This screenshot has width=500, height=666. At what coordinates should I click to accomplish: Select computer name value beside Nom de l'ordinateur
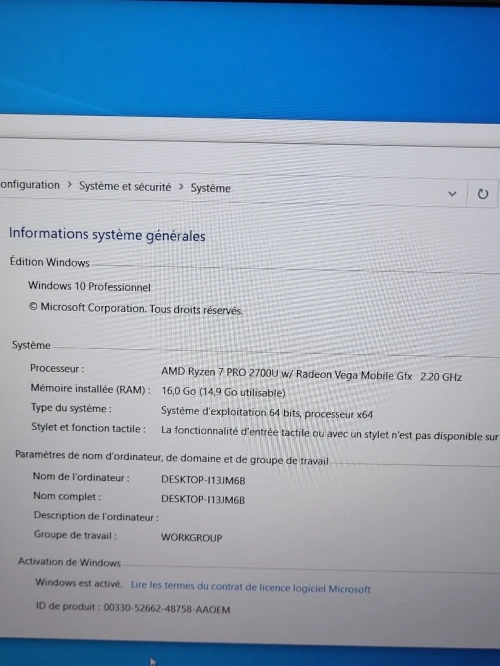click(203, 480)
